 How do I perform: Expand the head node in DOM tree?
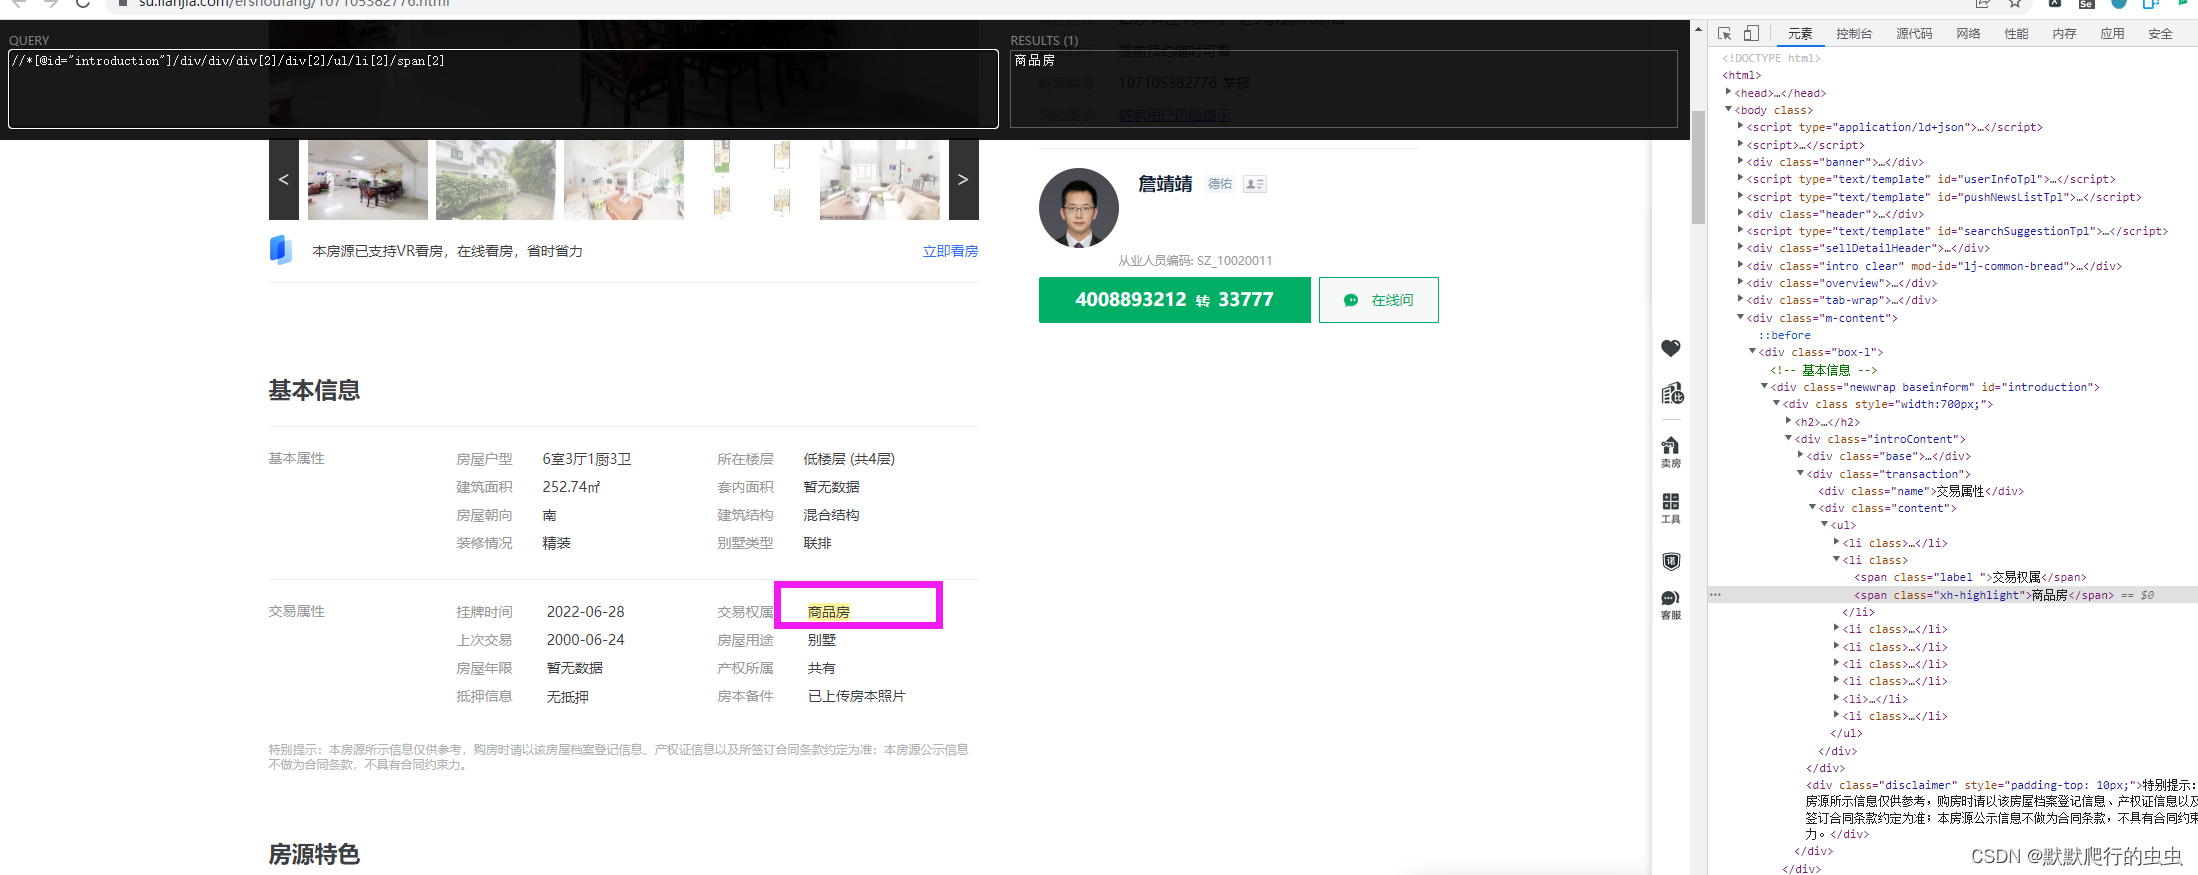tap(1728, 92)
